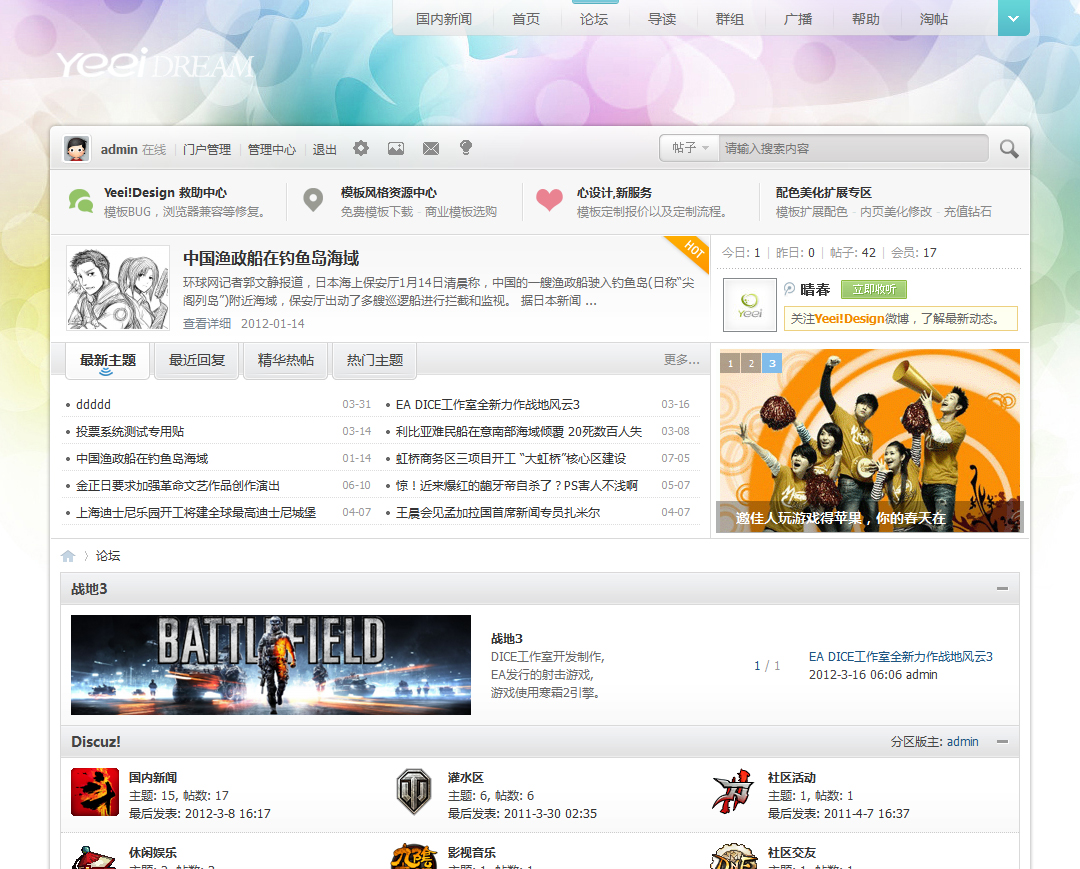1080x869 pixels.
Task: Open the picture album icon
Action: click(396, 148)
